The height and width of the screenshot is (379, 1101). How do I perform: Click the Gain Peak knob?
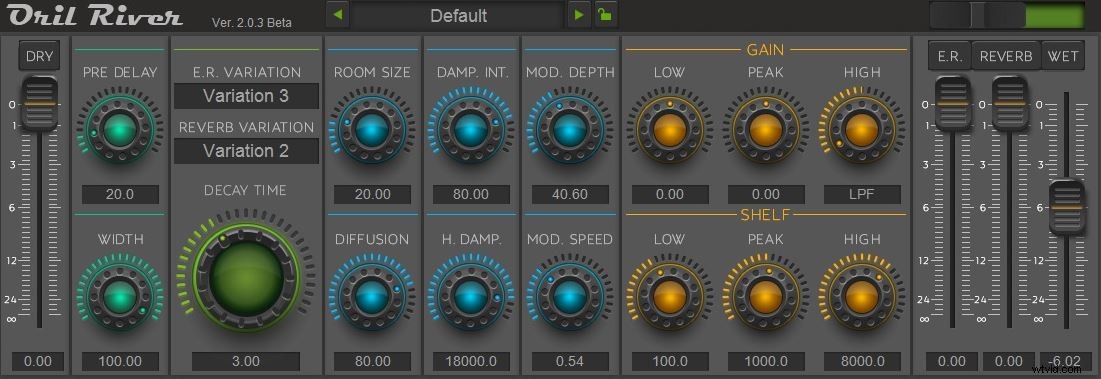[765, 130]
